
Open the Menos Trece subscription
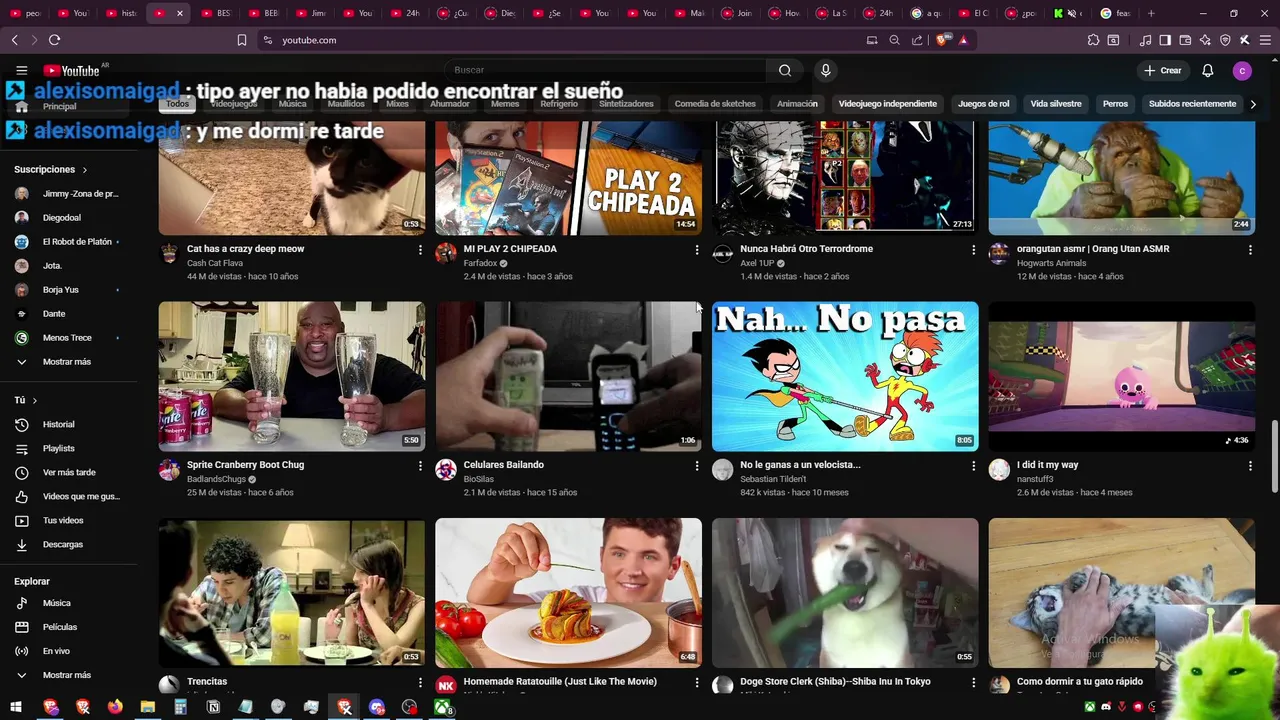tap(67, 338)
